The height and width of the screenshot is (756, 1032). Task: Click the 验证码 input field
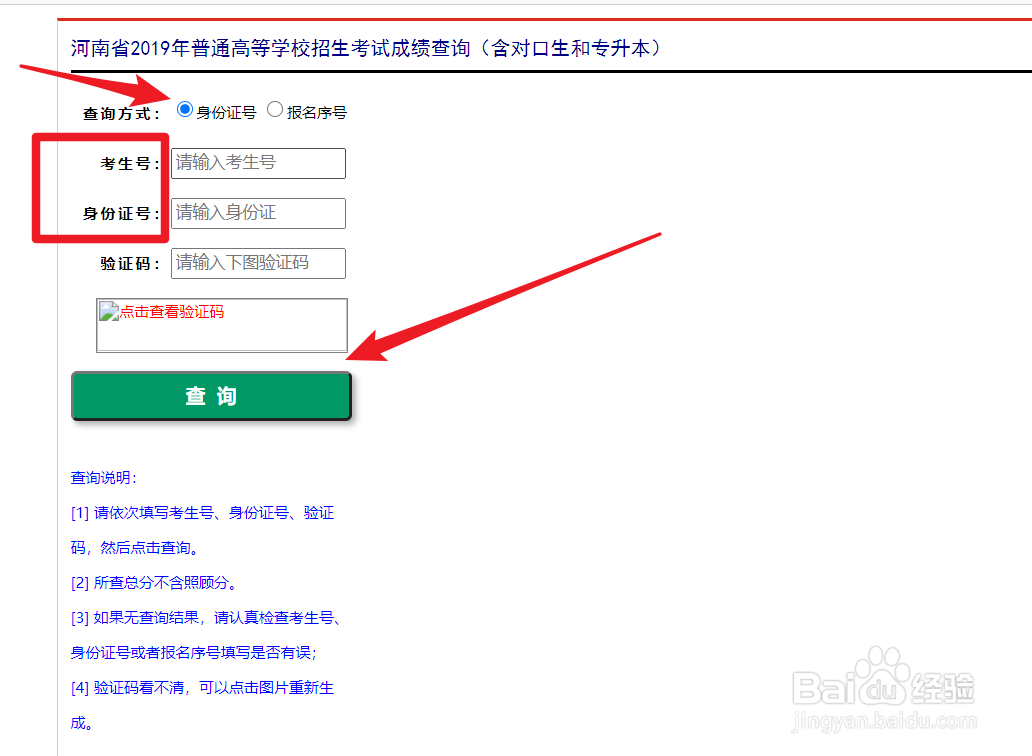pos(257,263)
